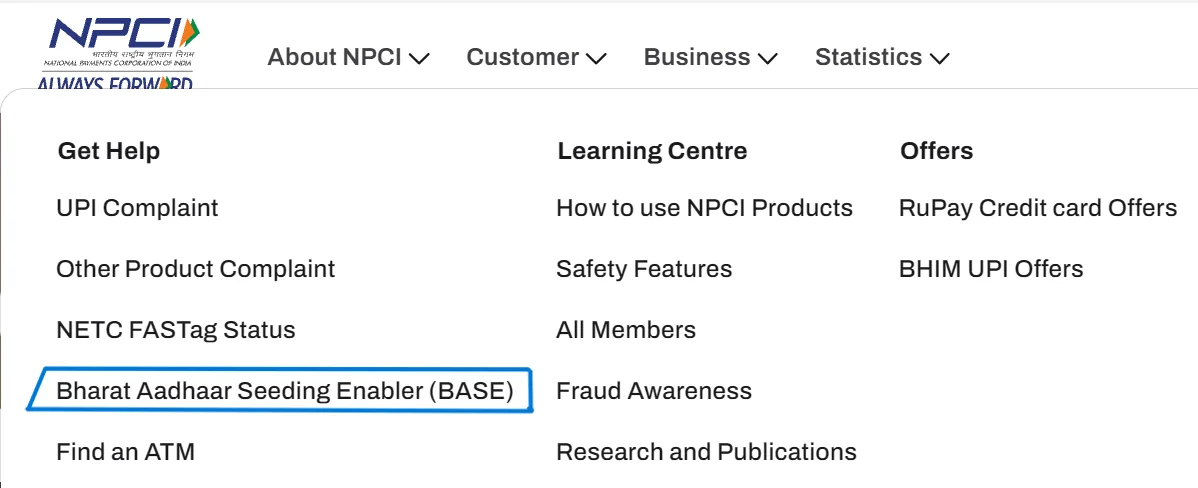Viewport: 1198px width, 488px height.
Task: Collapse the Customer menu chevron
Action: [596, 58]
